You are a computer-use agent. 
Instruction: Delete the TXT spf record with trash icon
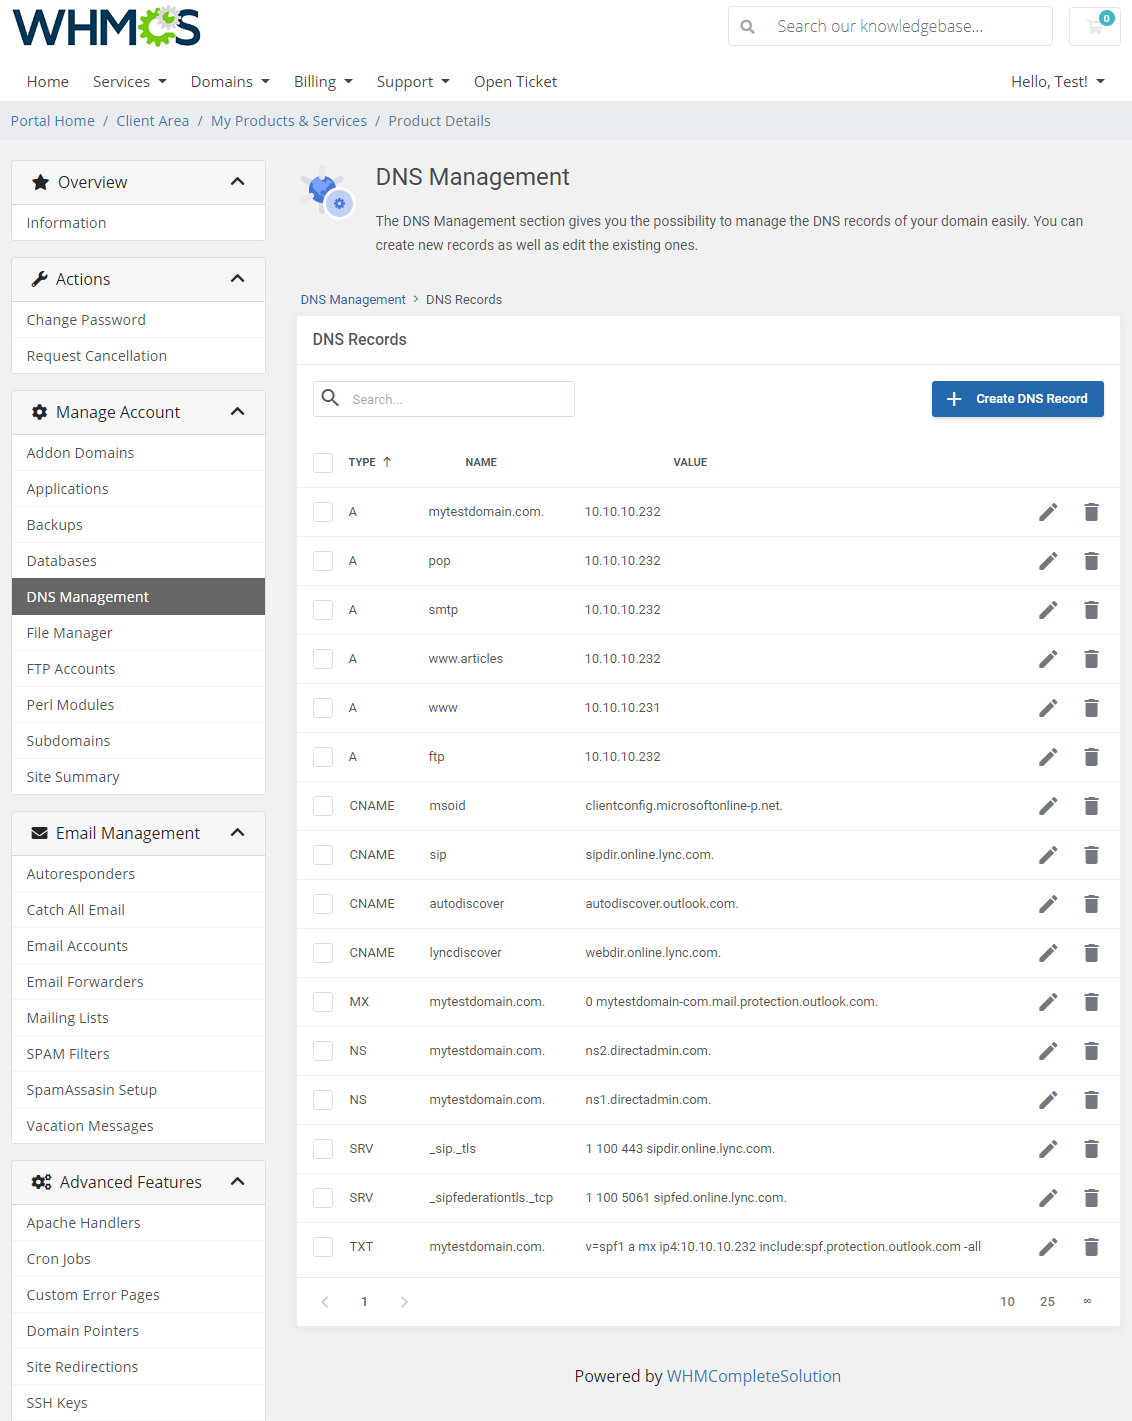point(1091,1247)
